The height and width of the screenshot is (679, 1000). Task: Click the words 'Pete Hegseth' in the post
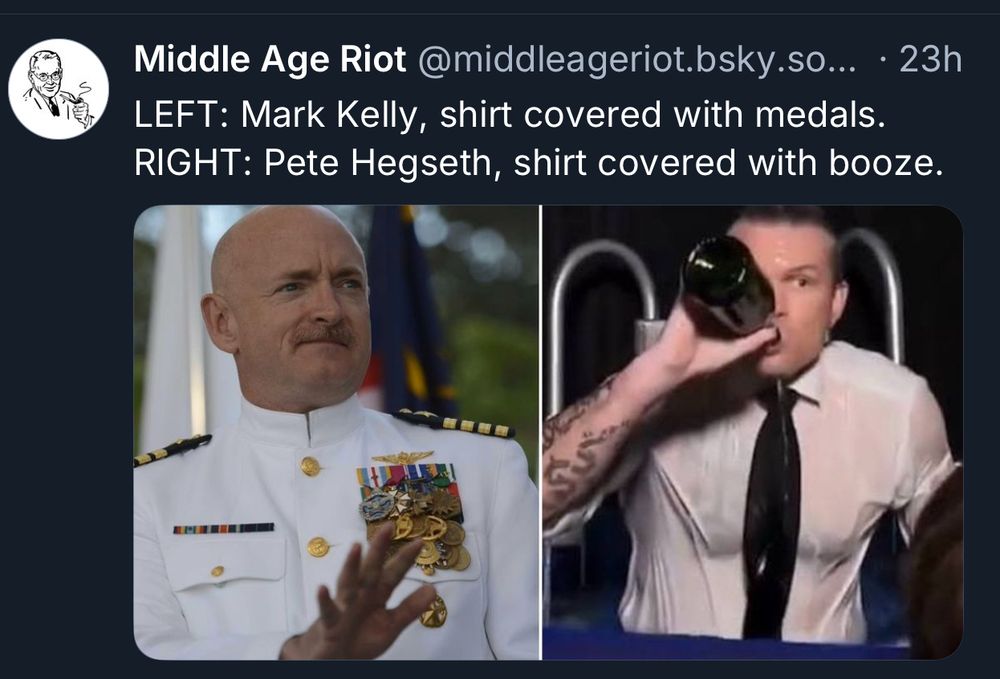click(378, 163)
